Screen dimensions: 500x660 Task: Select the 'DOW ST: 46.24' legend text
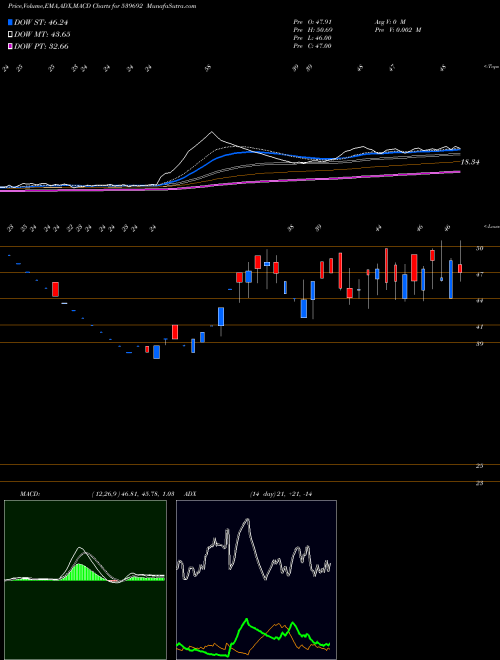(41, 22)
